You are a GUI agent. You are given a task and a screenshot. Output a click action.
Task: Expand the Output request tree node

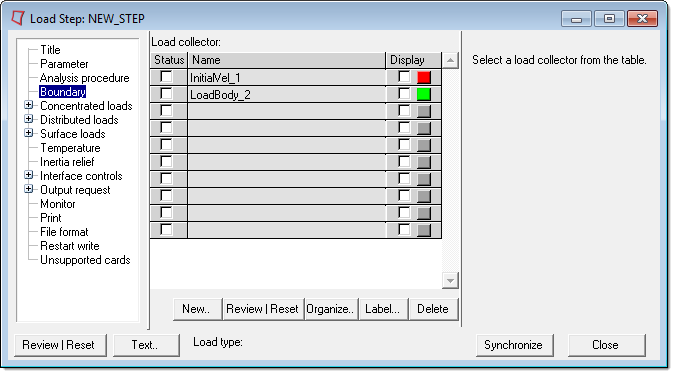tap(29, 189)
